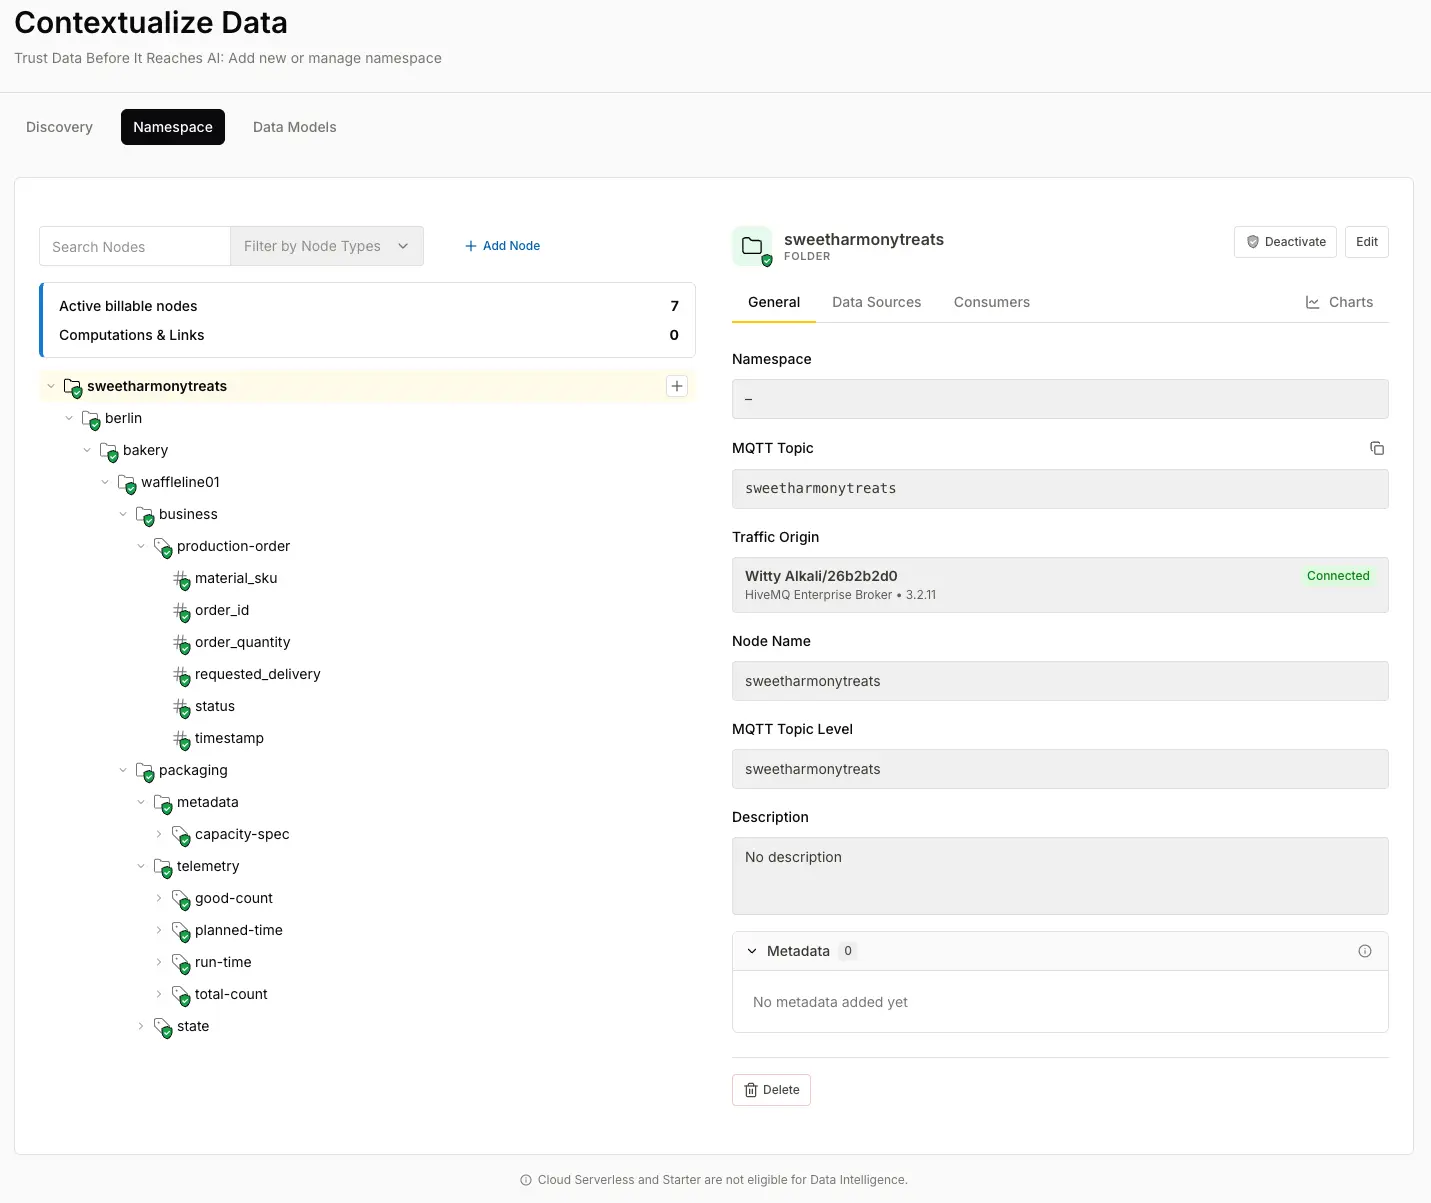Collapse the sweetharmonytreats root node
This screenshot has width=1431, height=1203.
coord(51,386)
